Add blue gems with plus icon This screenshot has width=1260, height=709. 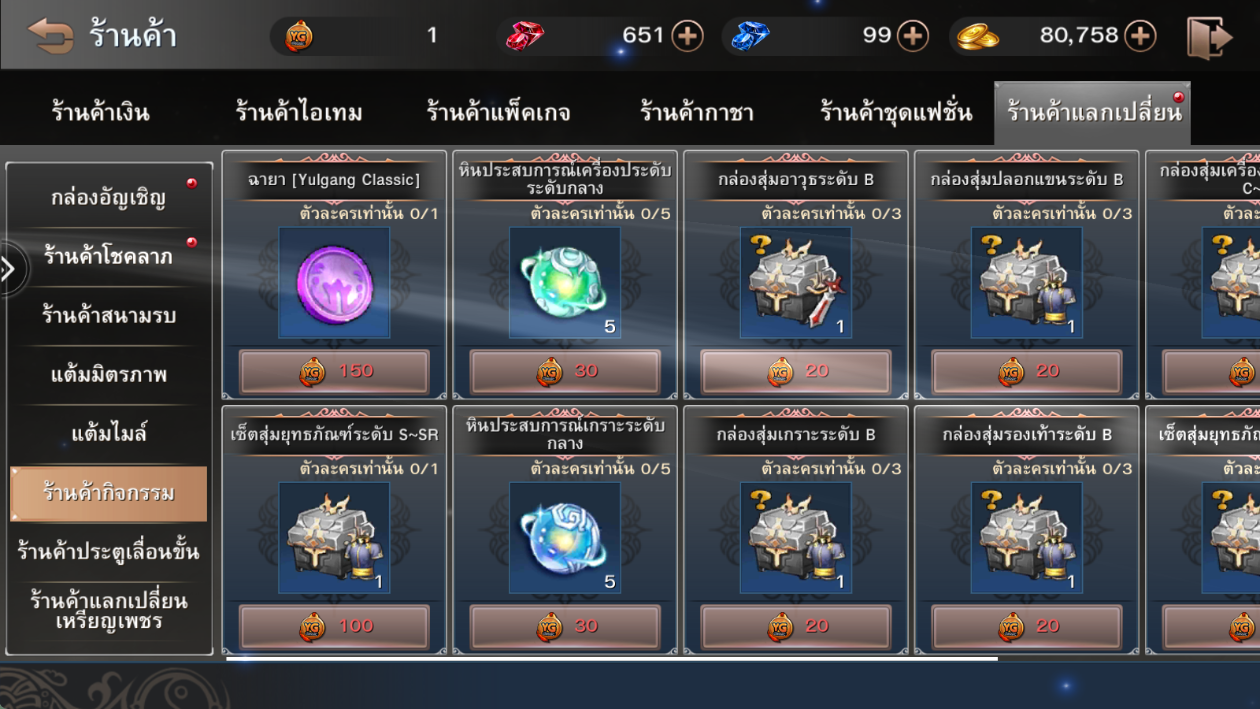(912, 36)
